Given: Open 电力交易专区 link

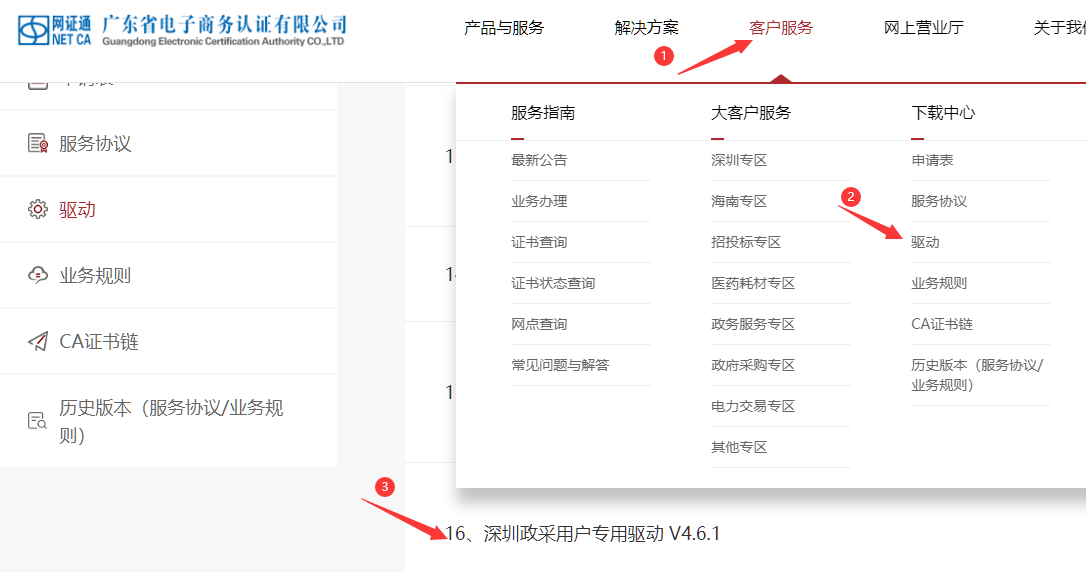Looking at the screenshot, I should (753, 406).
